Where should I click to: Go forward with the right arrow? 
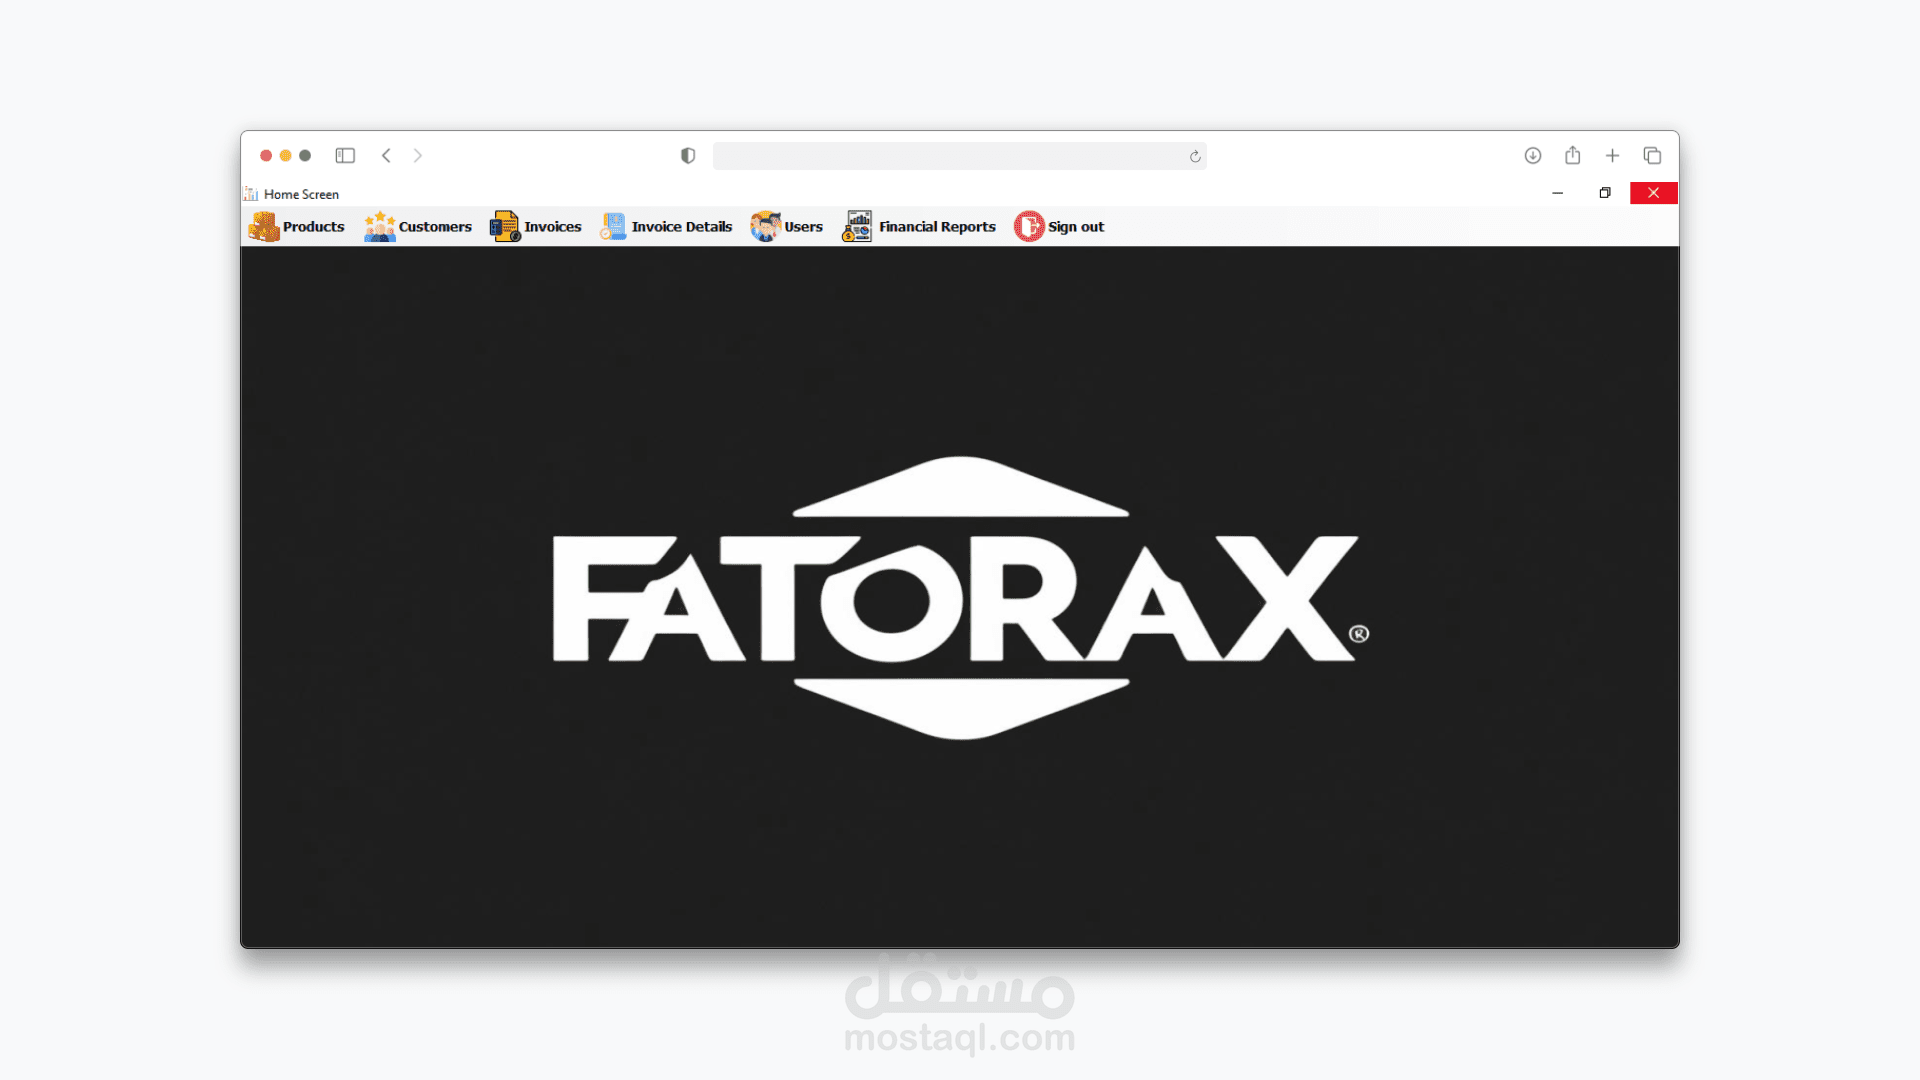(418, 156)
